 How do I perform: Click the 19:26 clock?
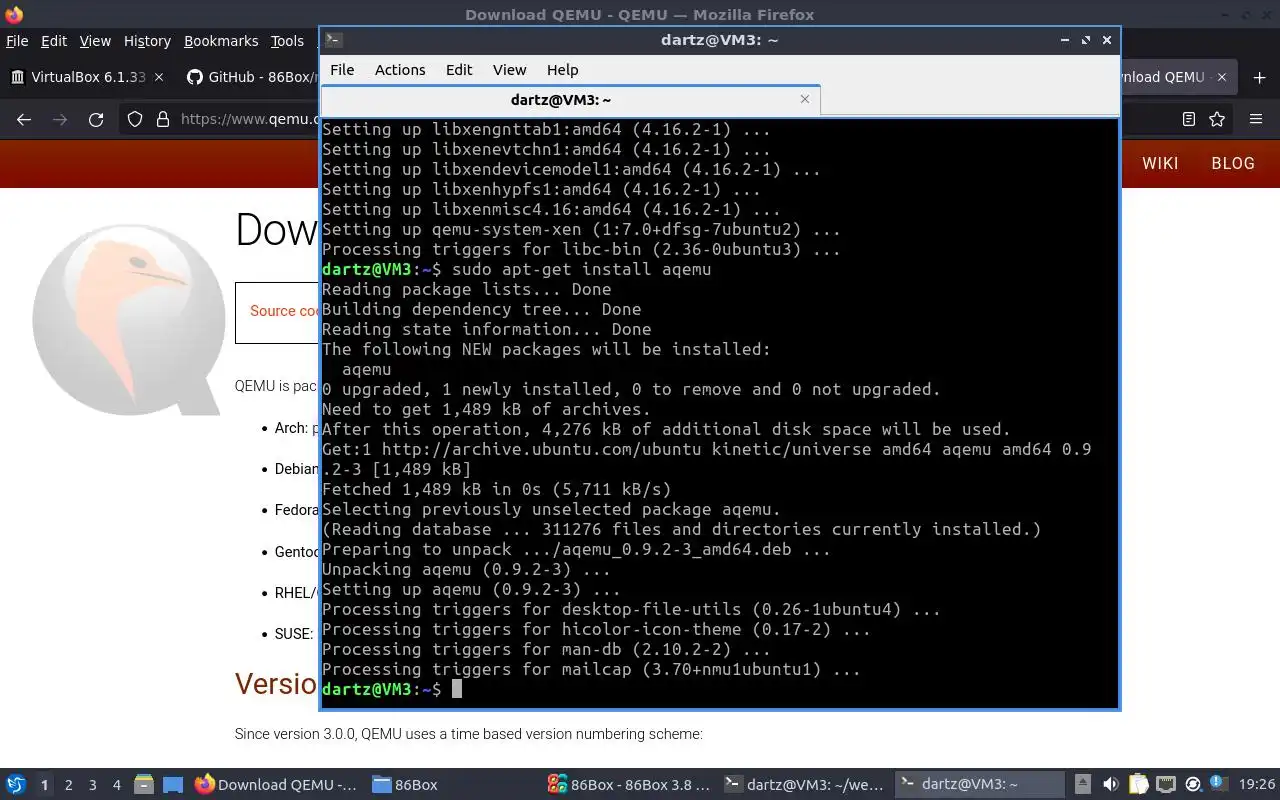point(1257,785)
